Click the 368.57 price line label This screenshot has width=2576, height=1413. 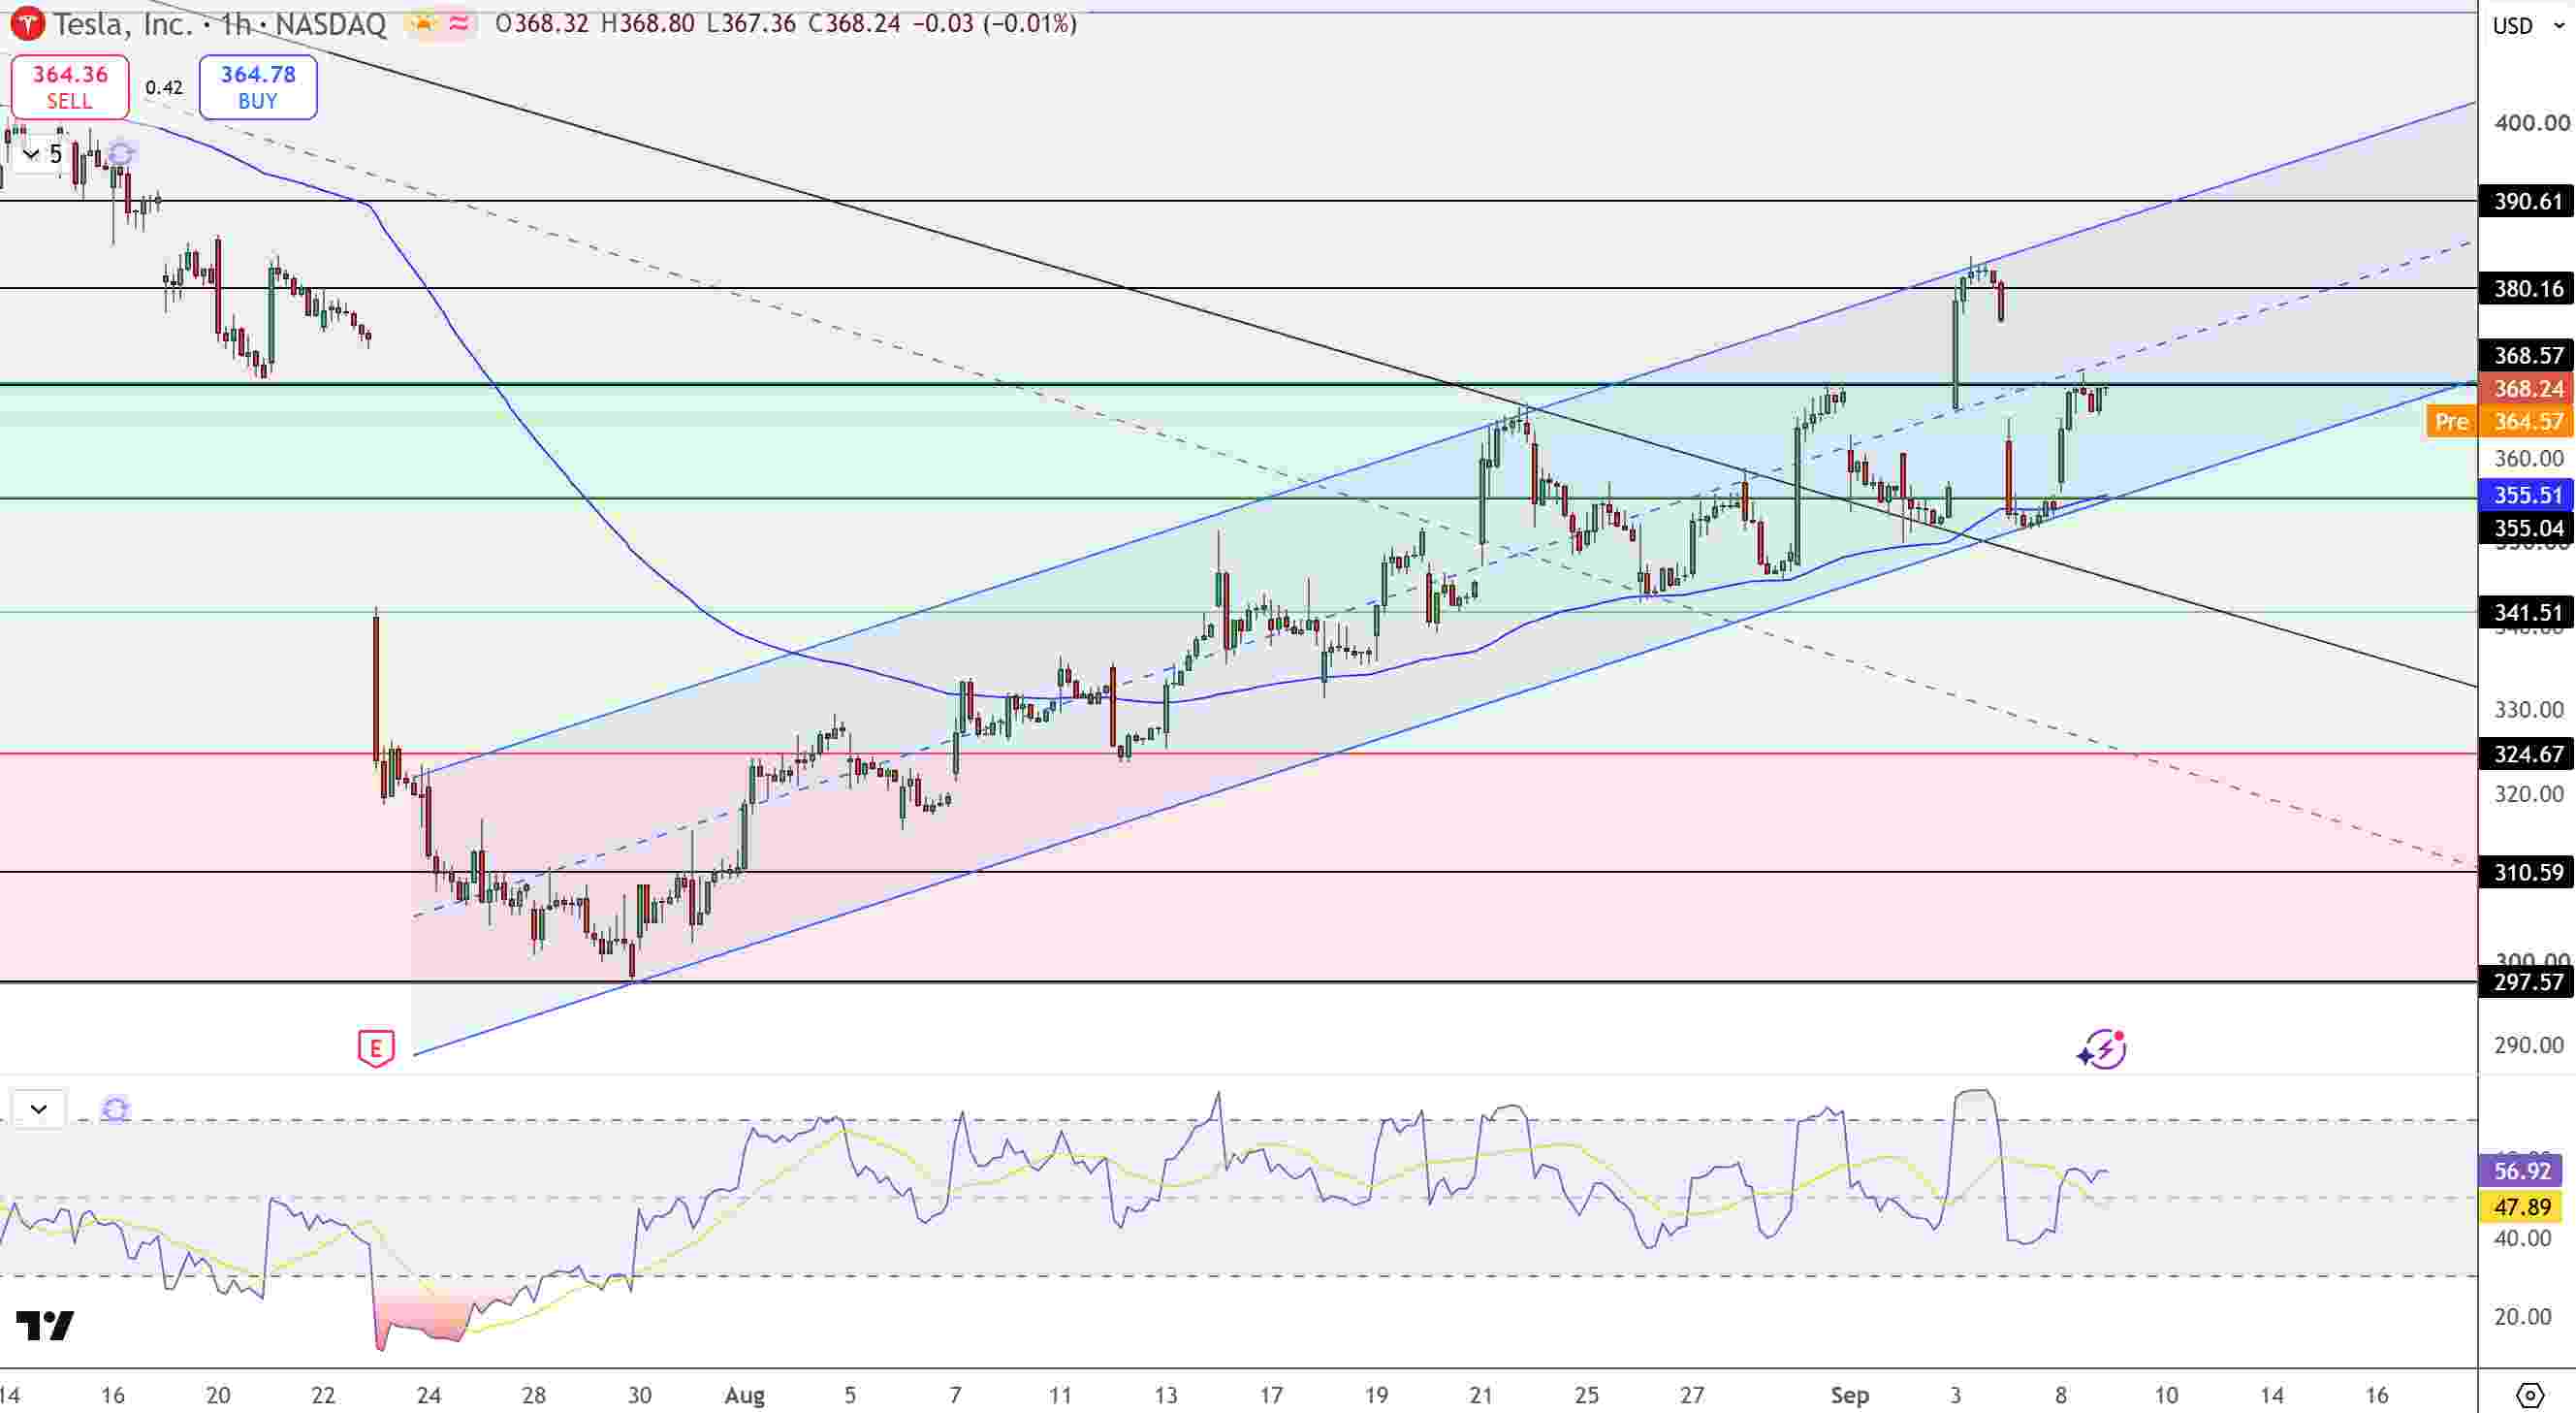point(2527,355)
